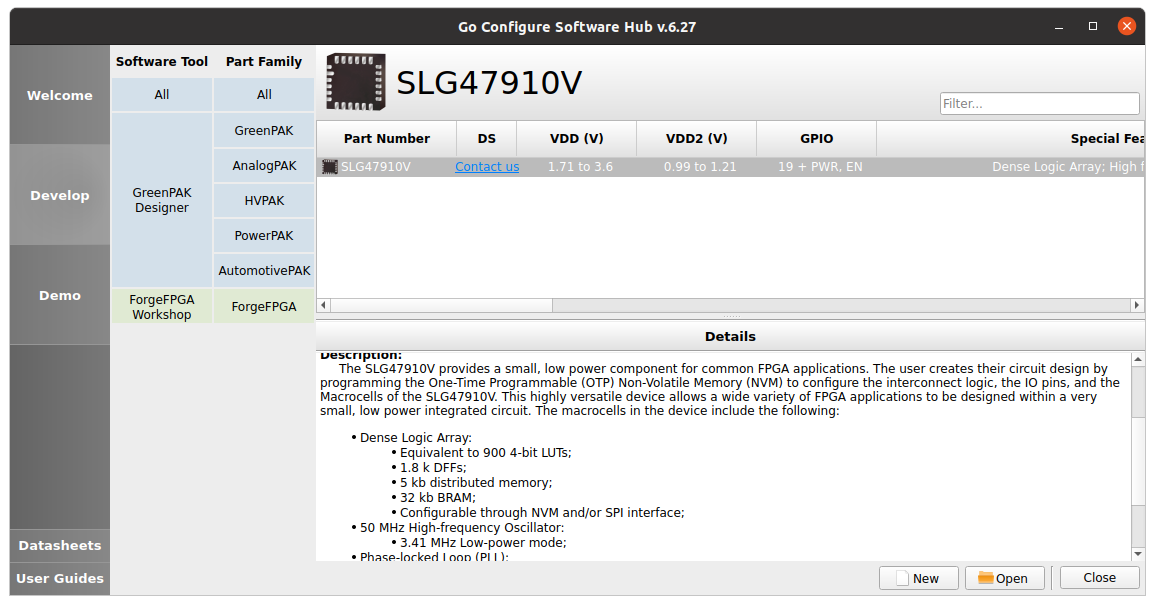Viewport: 1155px width, 605px height.
Task: Open the Contact us datasheet link
Action: pos(487,167)
